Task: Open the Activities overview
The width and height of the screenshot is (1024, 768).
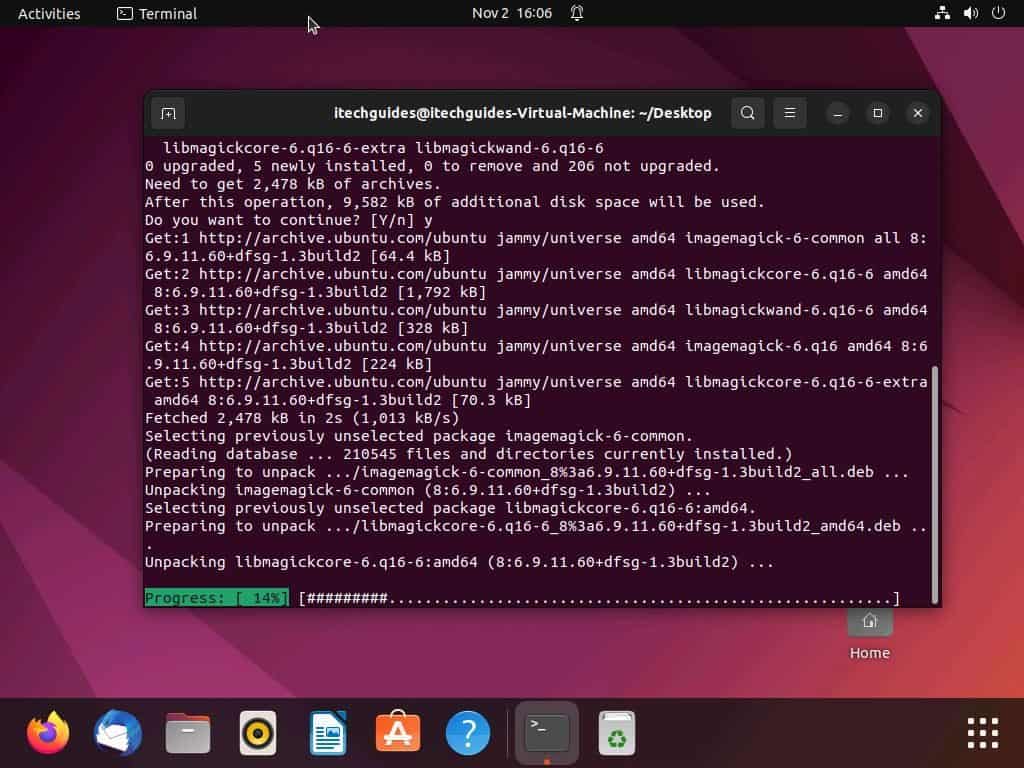Action: click(49, 13)
